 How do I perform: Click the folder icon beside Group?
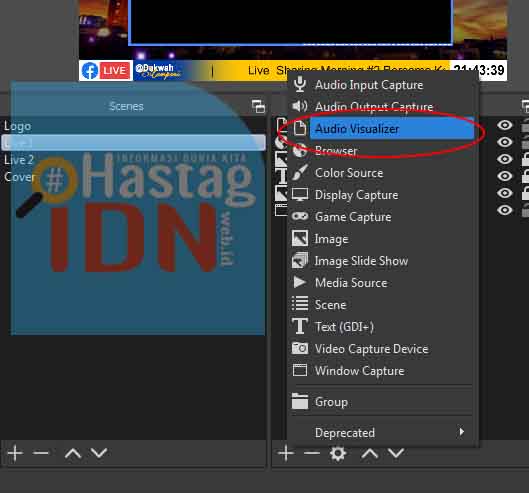tap(300, 401)
